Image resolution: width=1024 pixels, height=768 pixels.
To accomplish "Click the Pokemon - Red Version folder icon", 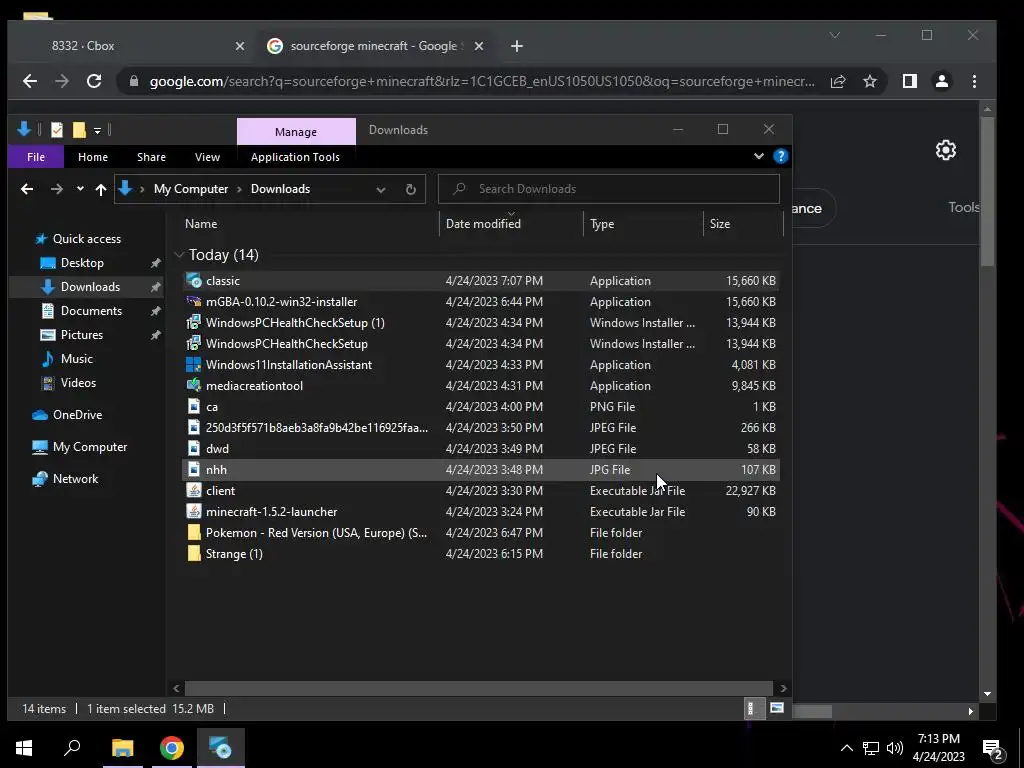I will (194, 532).
